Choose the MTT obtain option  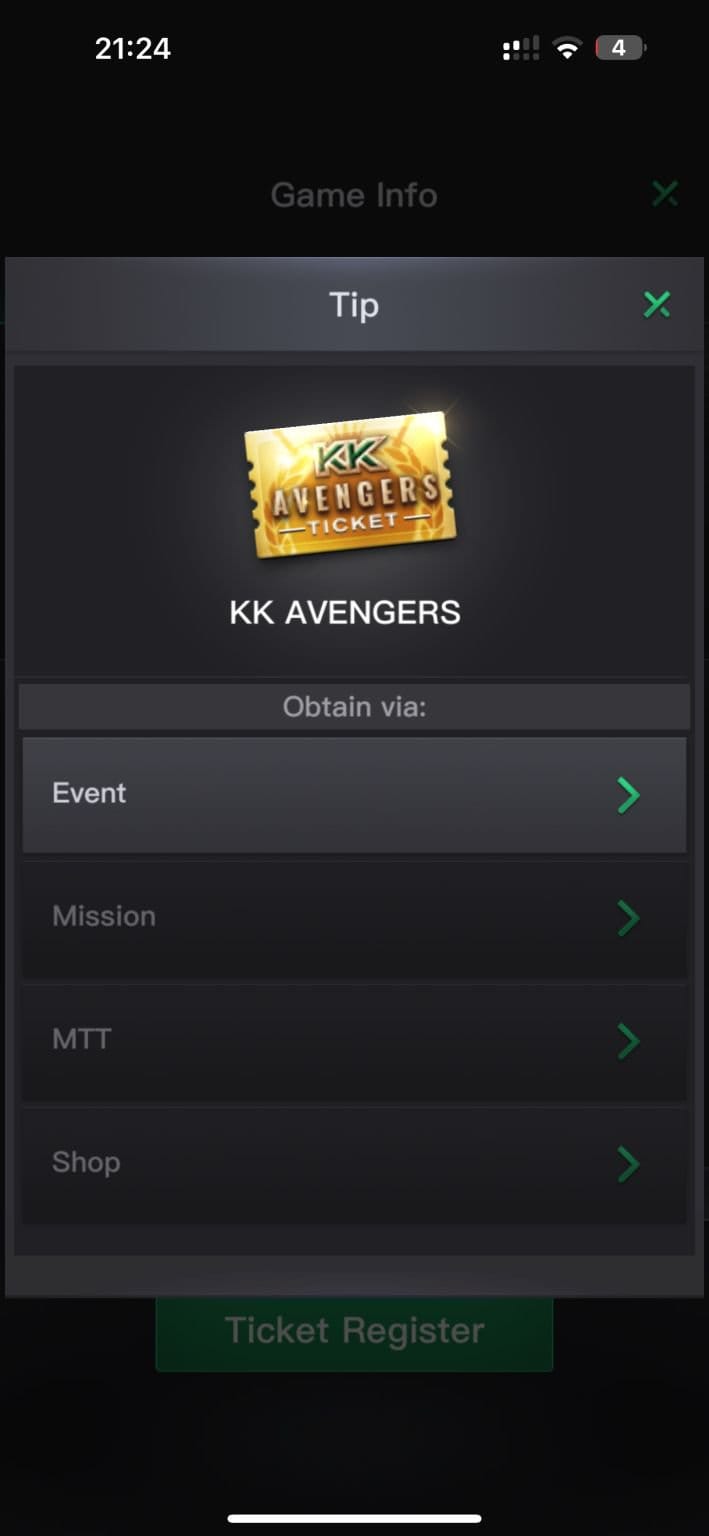354,1042
